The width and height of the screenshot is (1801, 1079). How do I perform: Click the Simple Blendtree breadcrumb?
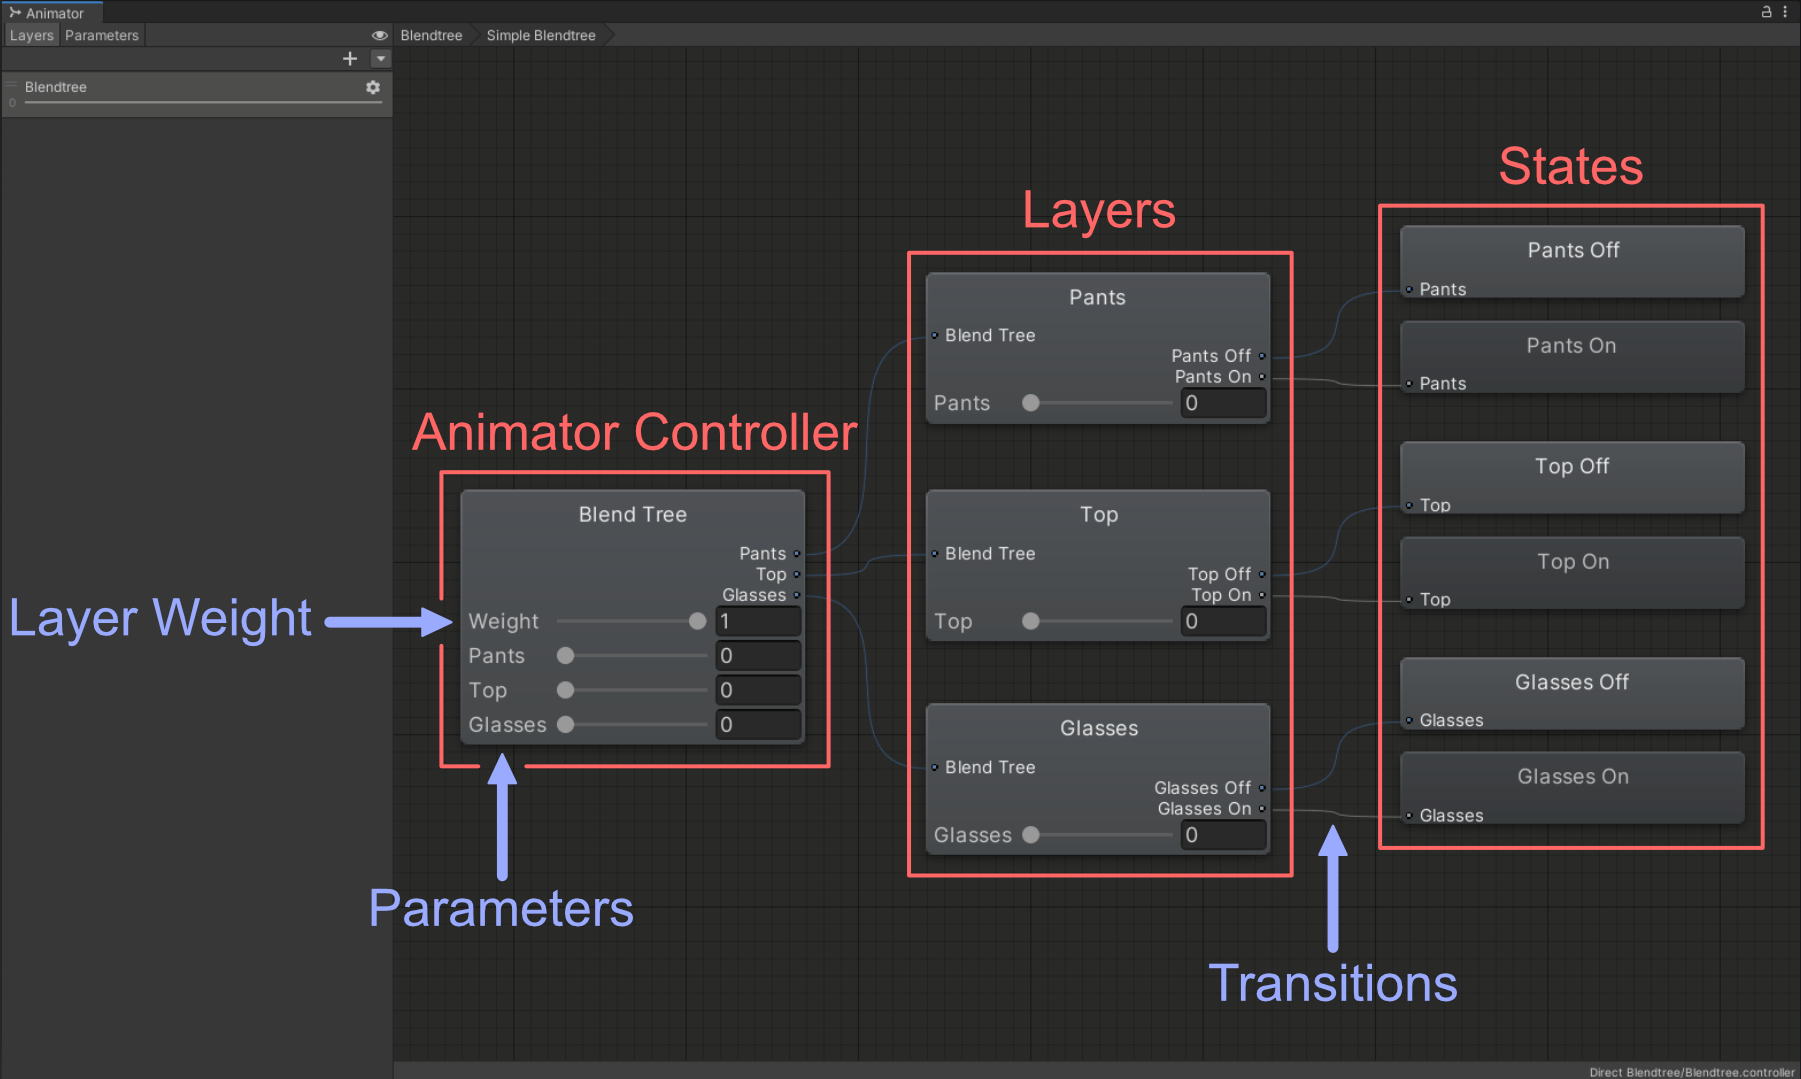[x=541, y=35]
